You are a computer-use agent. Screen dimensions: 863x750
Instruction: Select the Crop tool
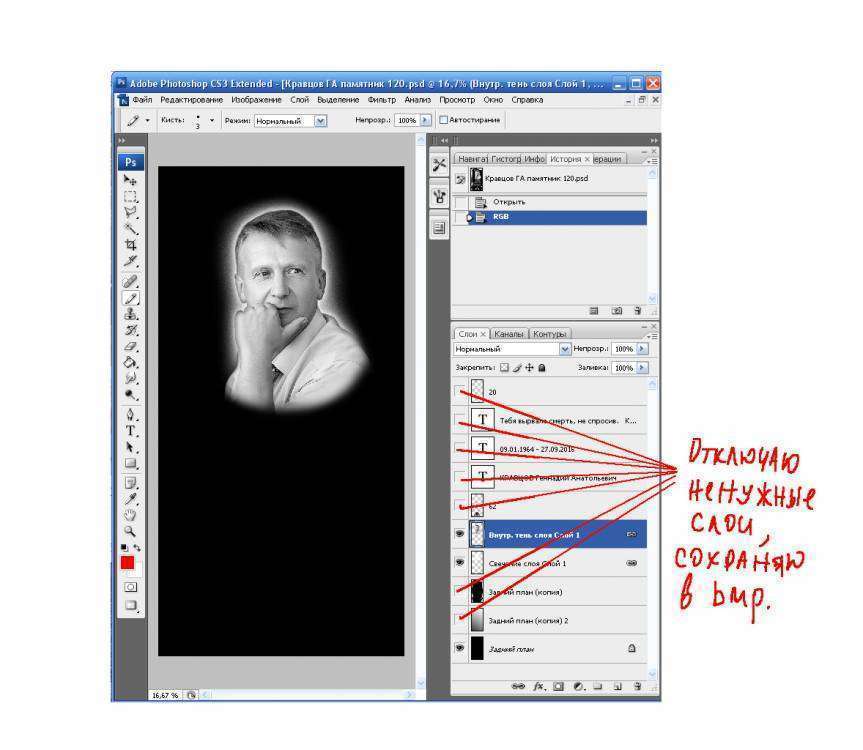coord(130,245)
